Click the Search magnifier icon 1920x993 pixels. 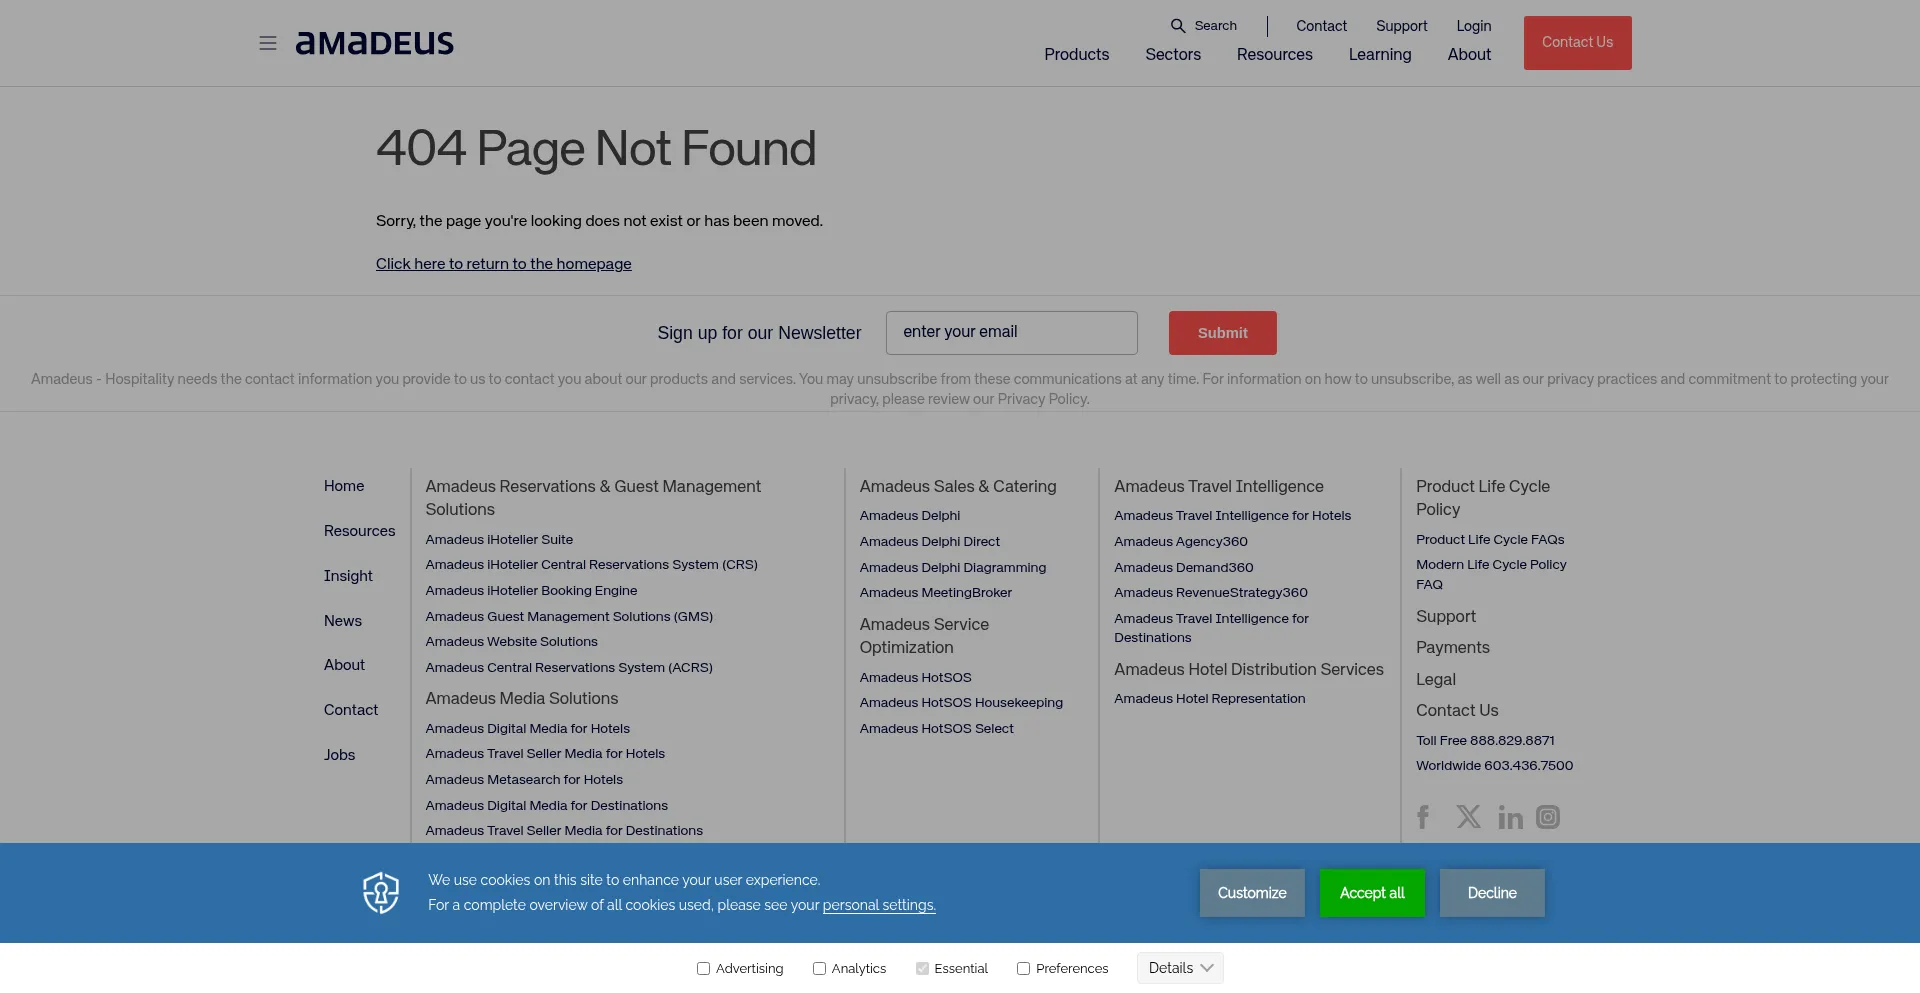point(1178,26)
